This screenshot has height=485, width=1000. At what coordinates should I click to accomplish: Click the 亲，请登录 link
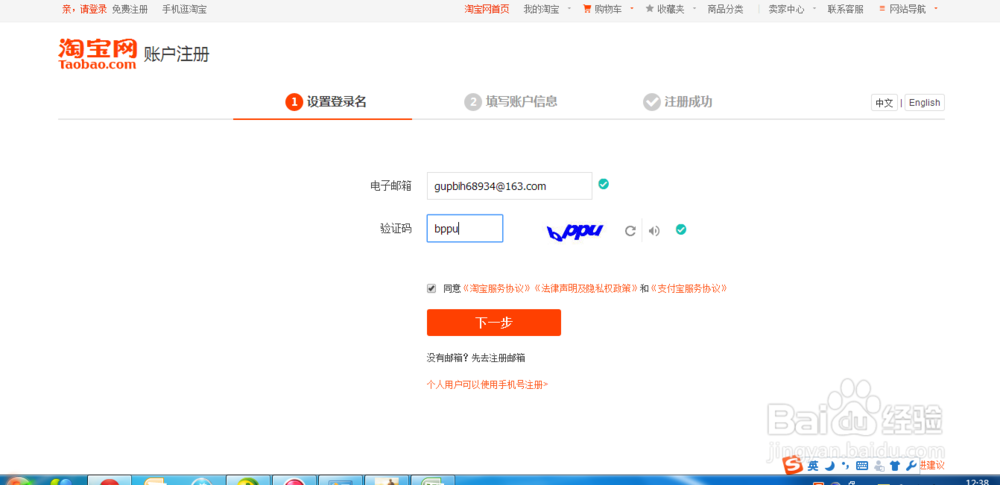point(85,10)
